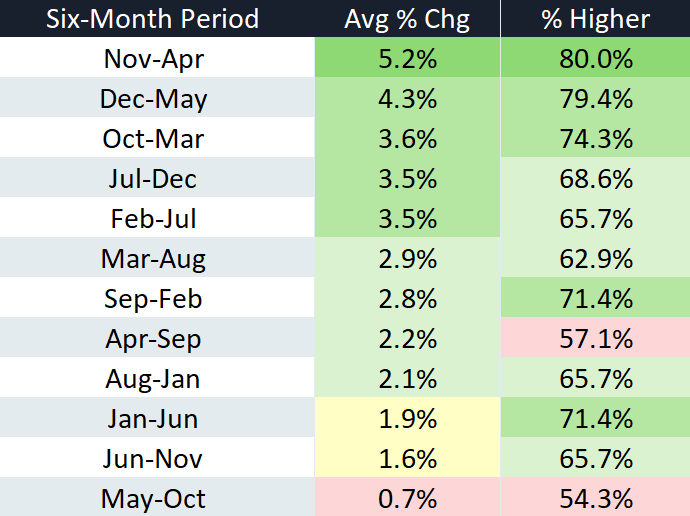
Task: Select the Feb-Jul 3.5% cell
Action: pyautogui.click(x=407, y=217)
